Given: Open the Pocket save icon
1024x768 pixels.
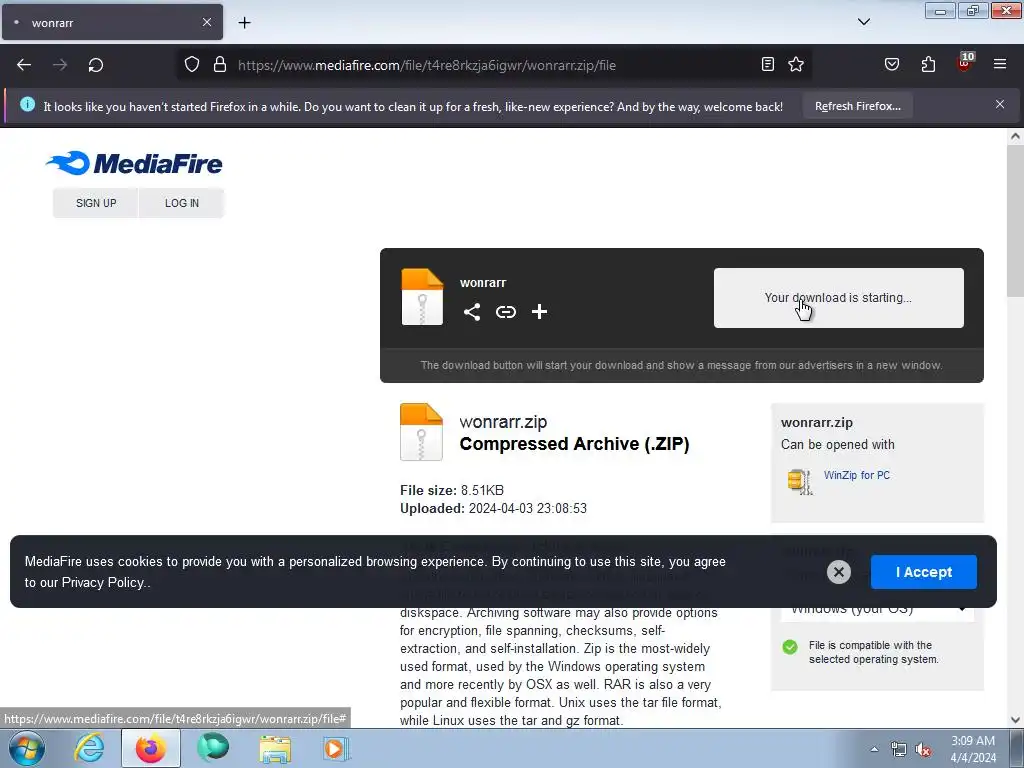Looking at the screenshot, I should click(892, 64).
